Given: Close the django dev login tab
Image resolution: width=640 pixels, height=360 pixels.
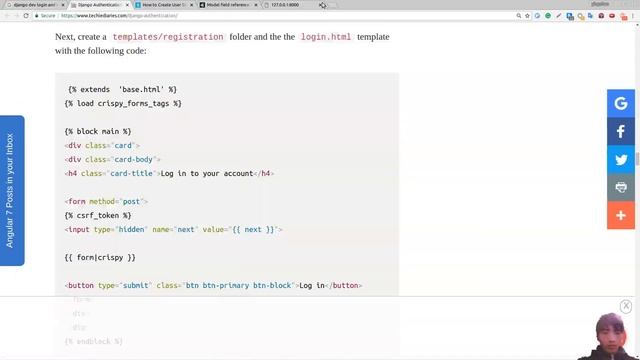Looking at the screenshot, I should [63, 5].
